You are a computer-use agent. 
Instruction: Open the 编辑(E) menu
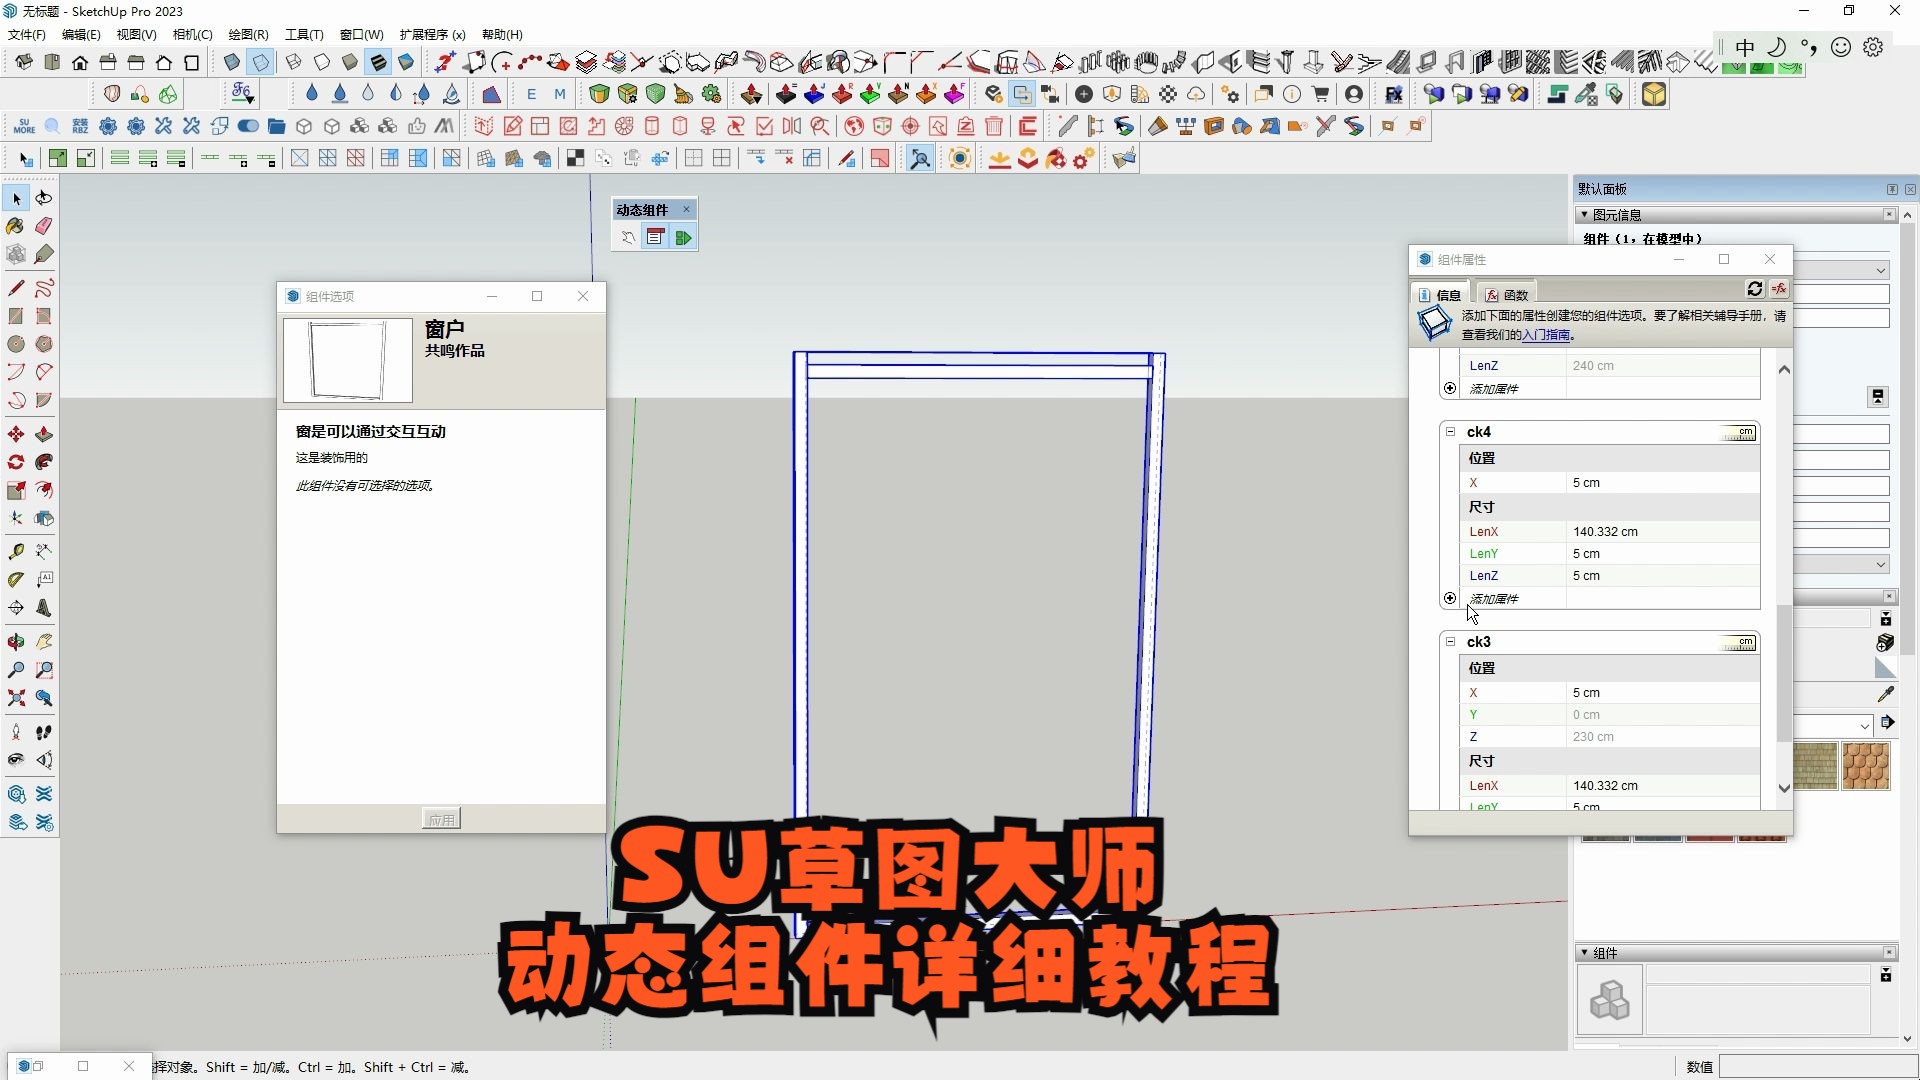coord(81,34)
